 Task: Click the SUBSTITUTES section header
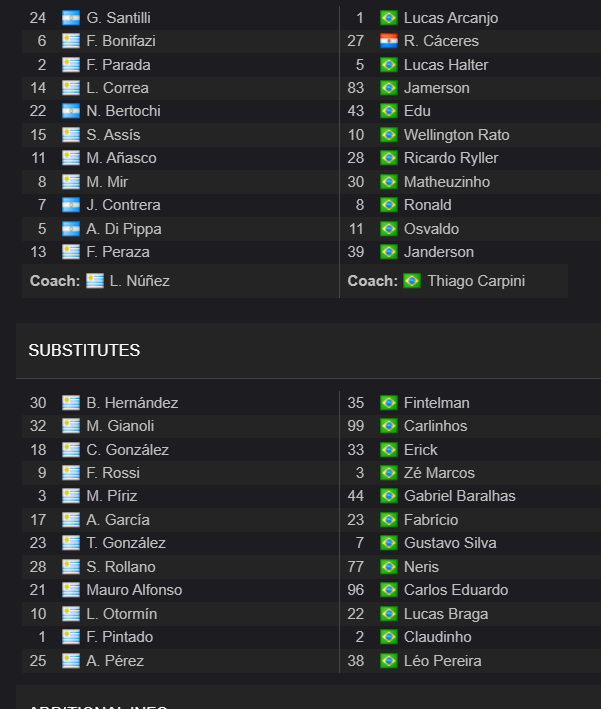(x=85, y=350)
